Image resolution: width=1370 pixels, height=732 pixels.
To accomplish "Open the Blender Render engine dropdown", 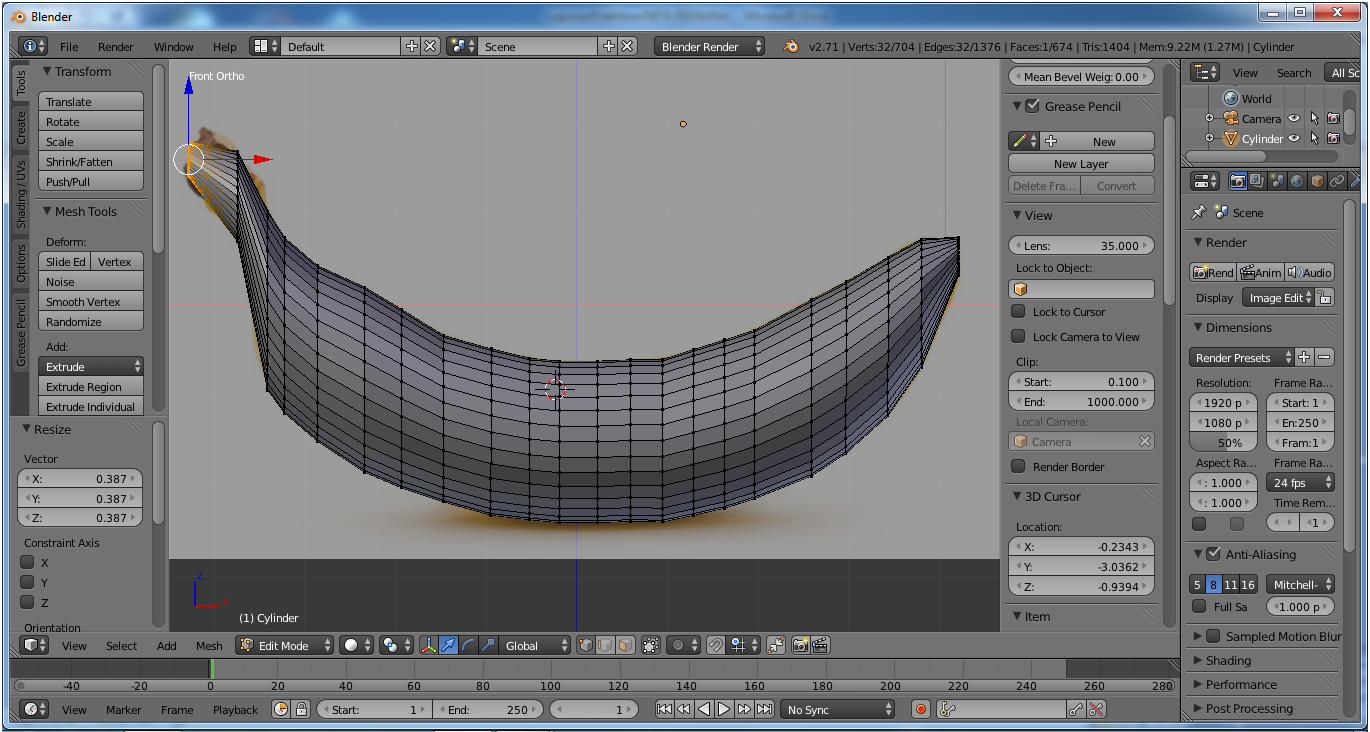I will pos(709,46).
